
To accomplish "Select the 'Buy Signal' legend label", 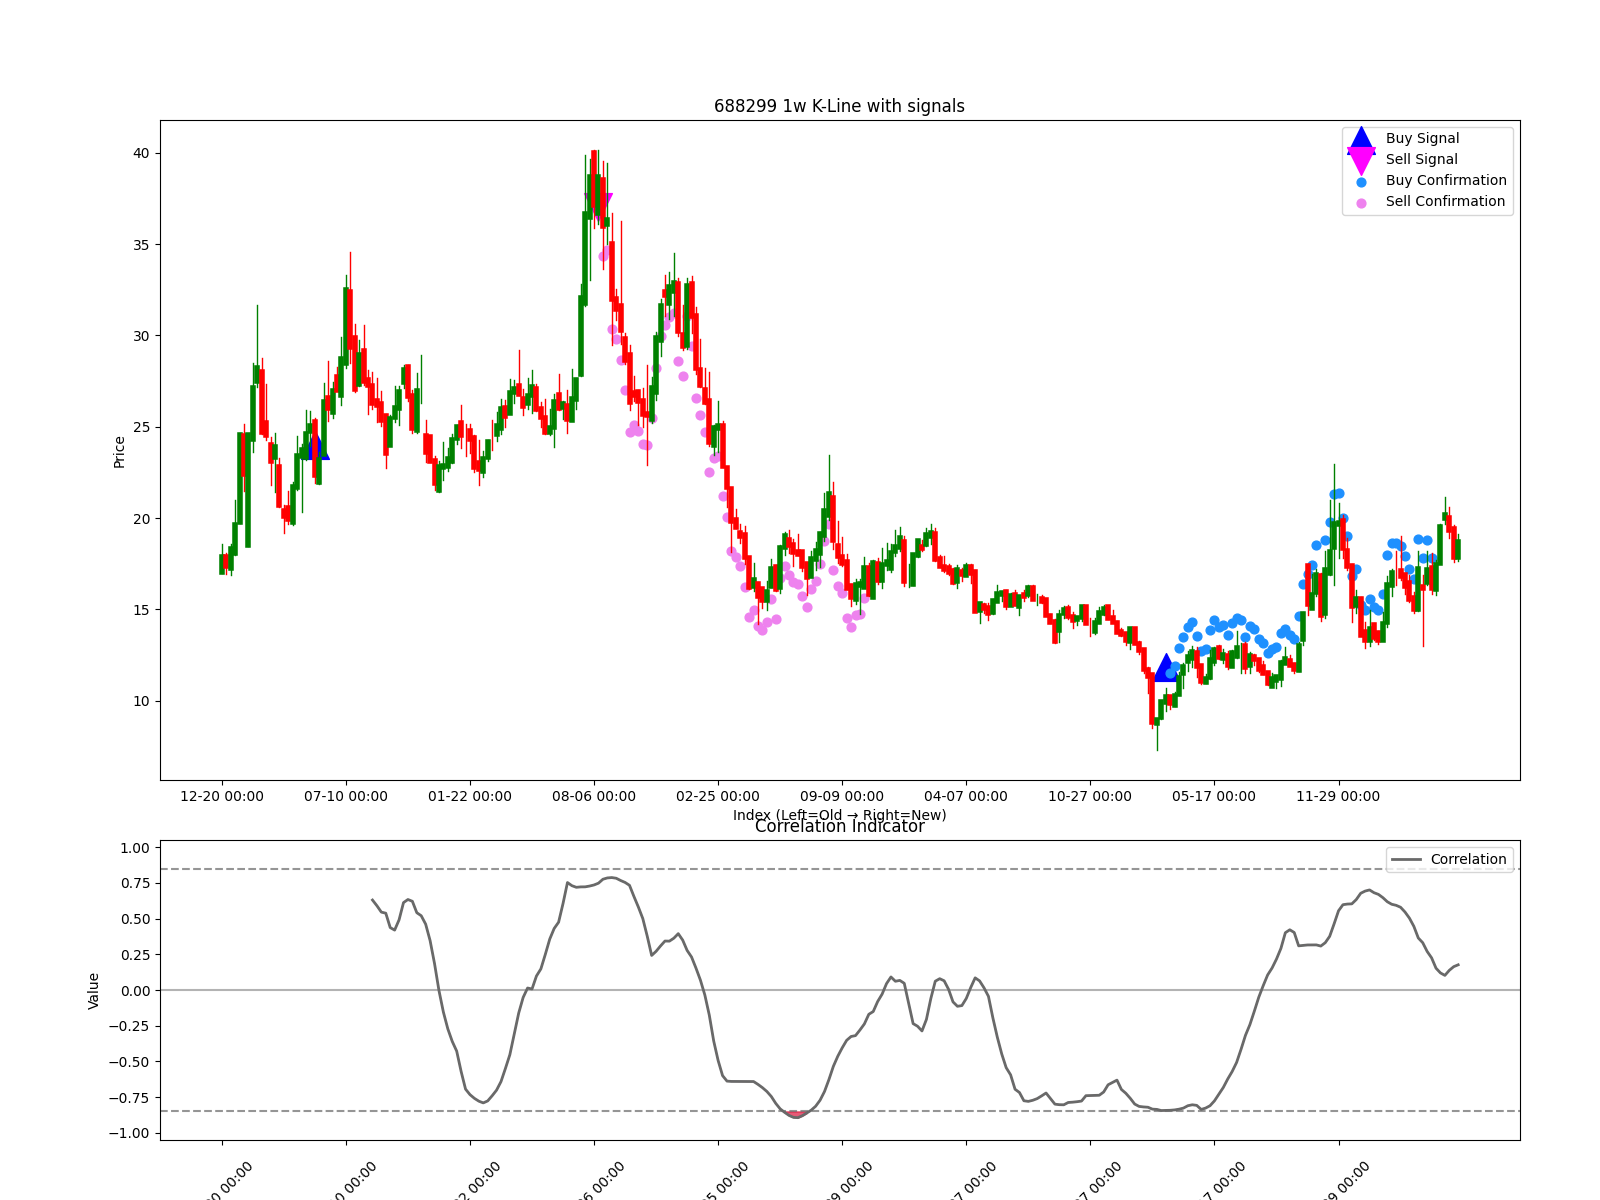I will 1422,138.
